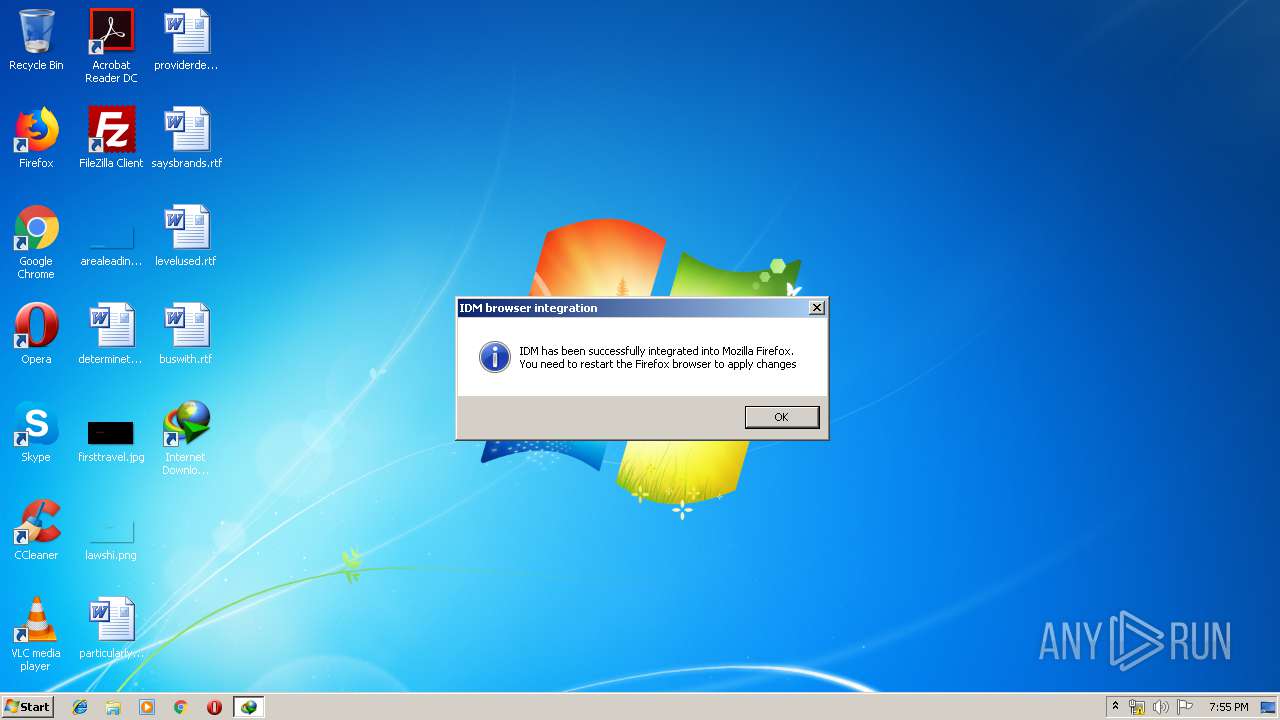The height and width of the screenshot is (720, 1280).
Task: Open Action Center flag icon
Action: pos(1185,707)
